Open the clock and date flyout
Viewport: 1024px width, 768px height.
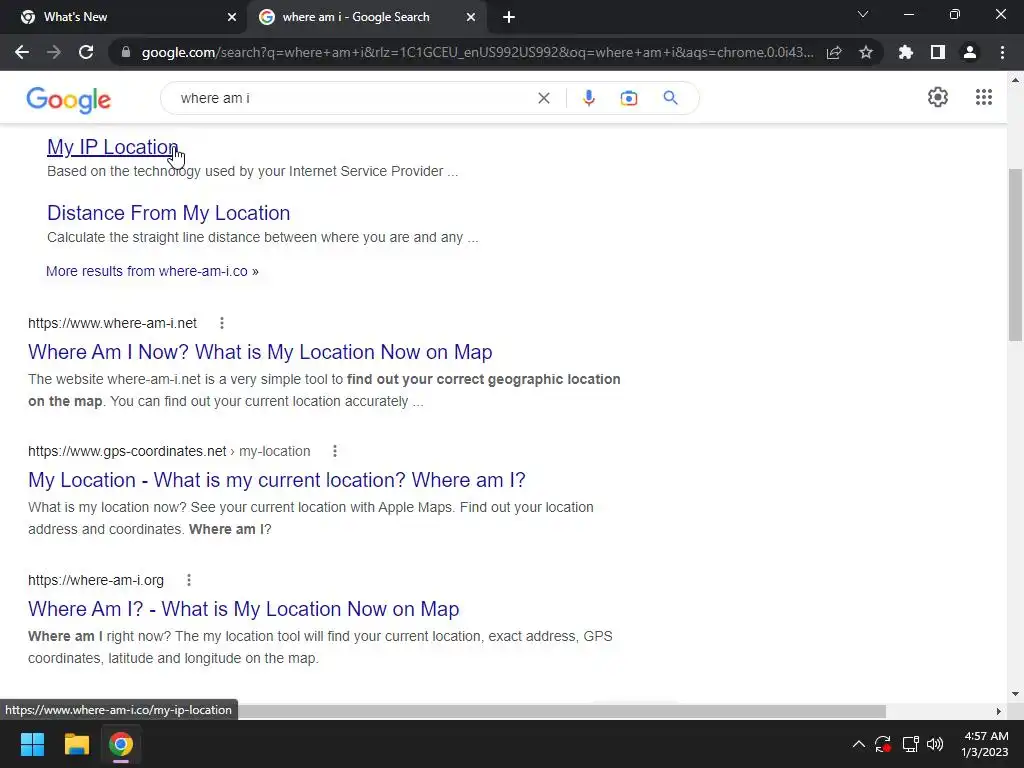coord(985,744)
